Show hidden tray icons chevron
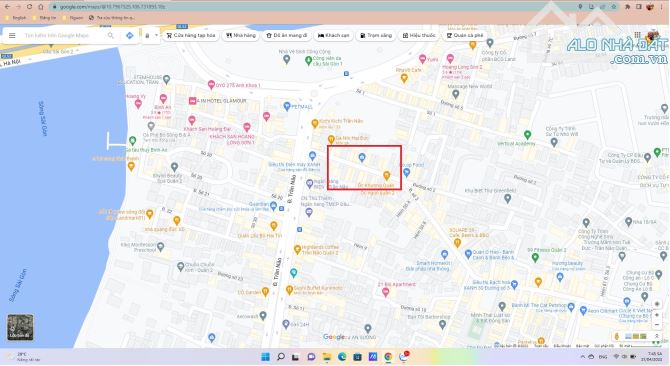The height and width of the screenshot is (366, 670). tap(583, 357)
